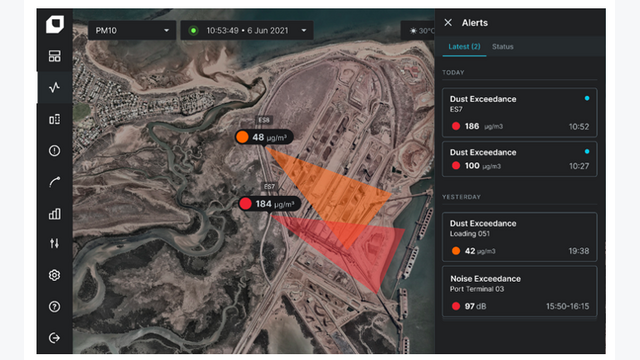This screenshot has height=360, width=640.
Task: Open the alerts exclamation icon in sidebar
Action: click(x=55, y=151)
